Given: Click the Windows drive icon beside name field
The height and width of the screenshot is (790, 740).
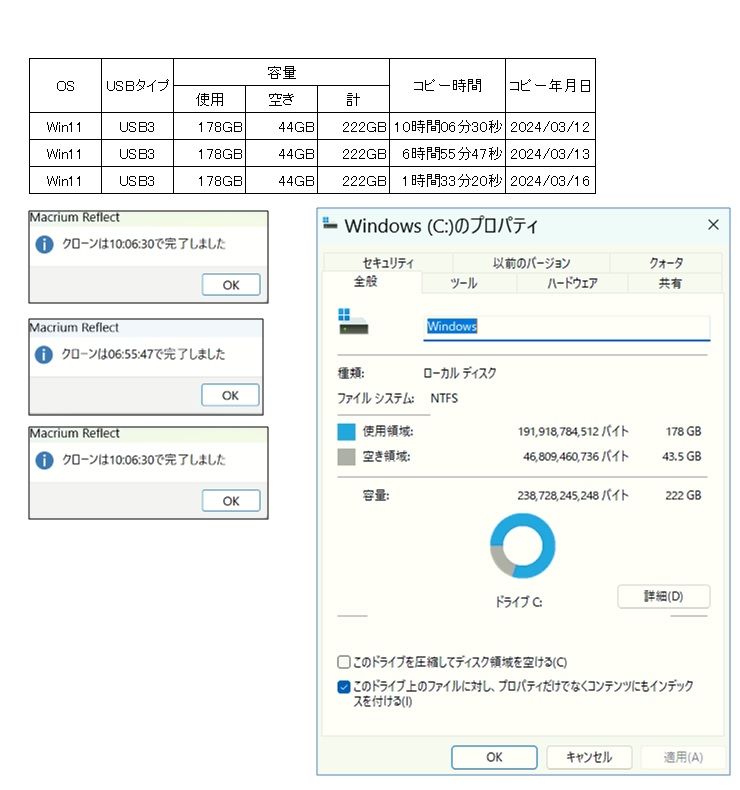Looking at the screenshot, I should (353, 321).
